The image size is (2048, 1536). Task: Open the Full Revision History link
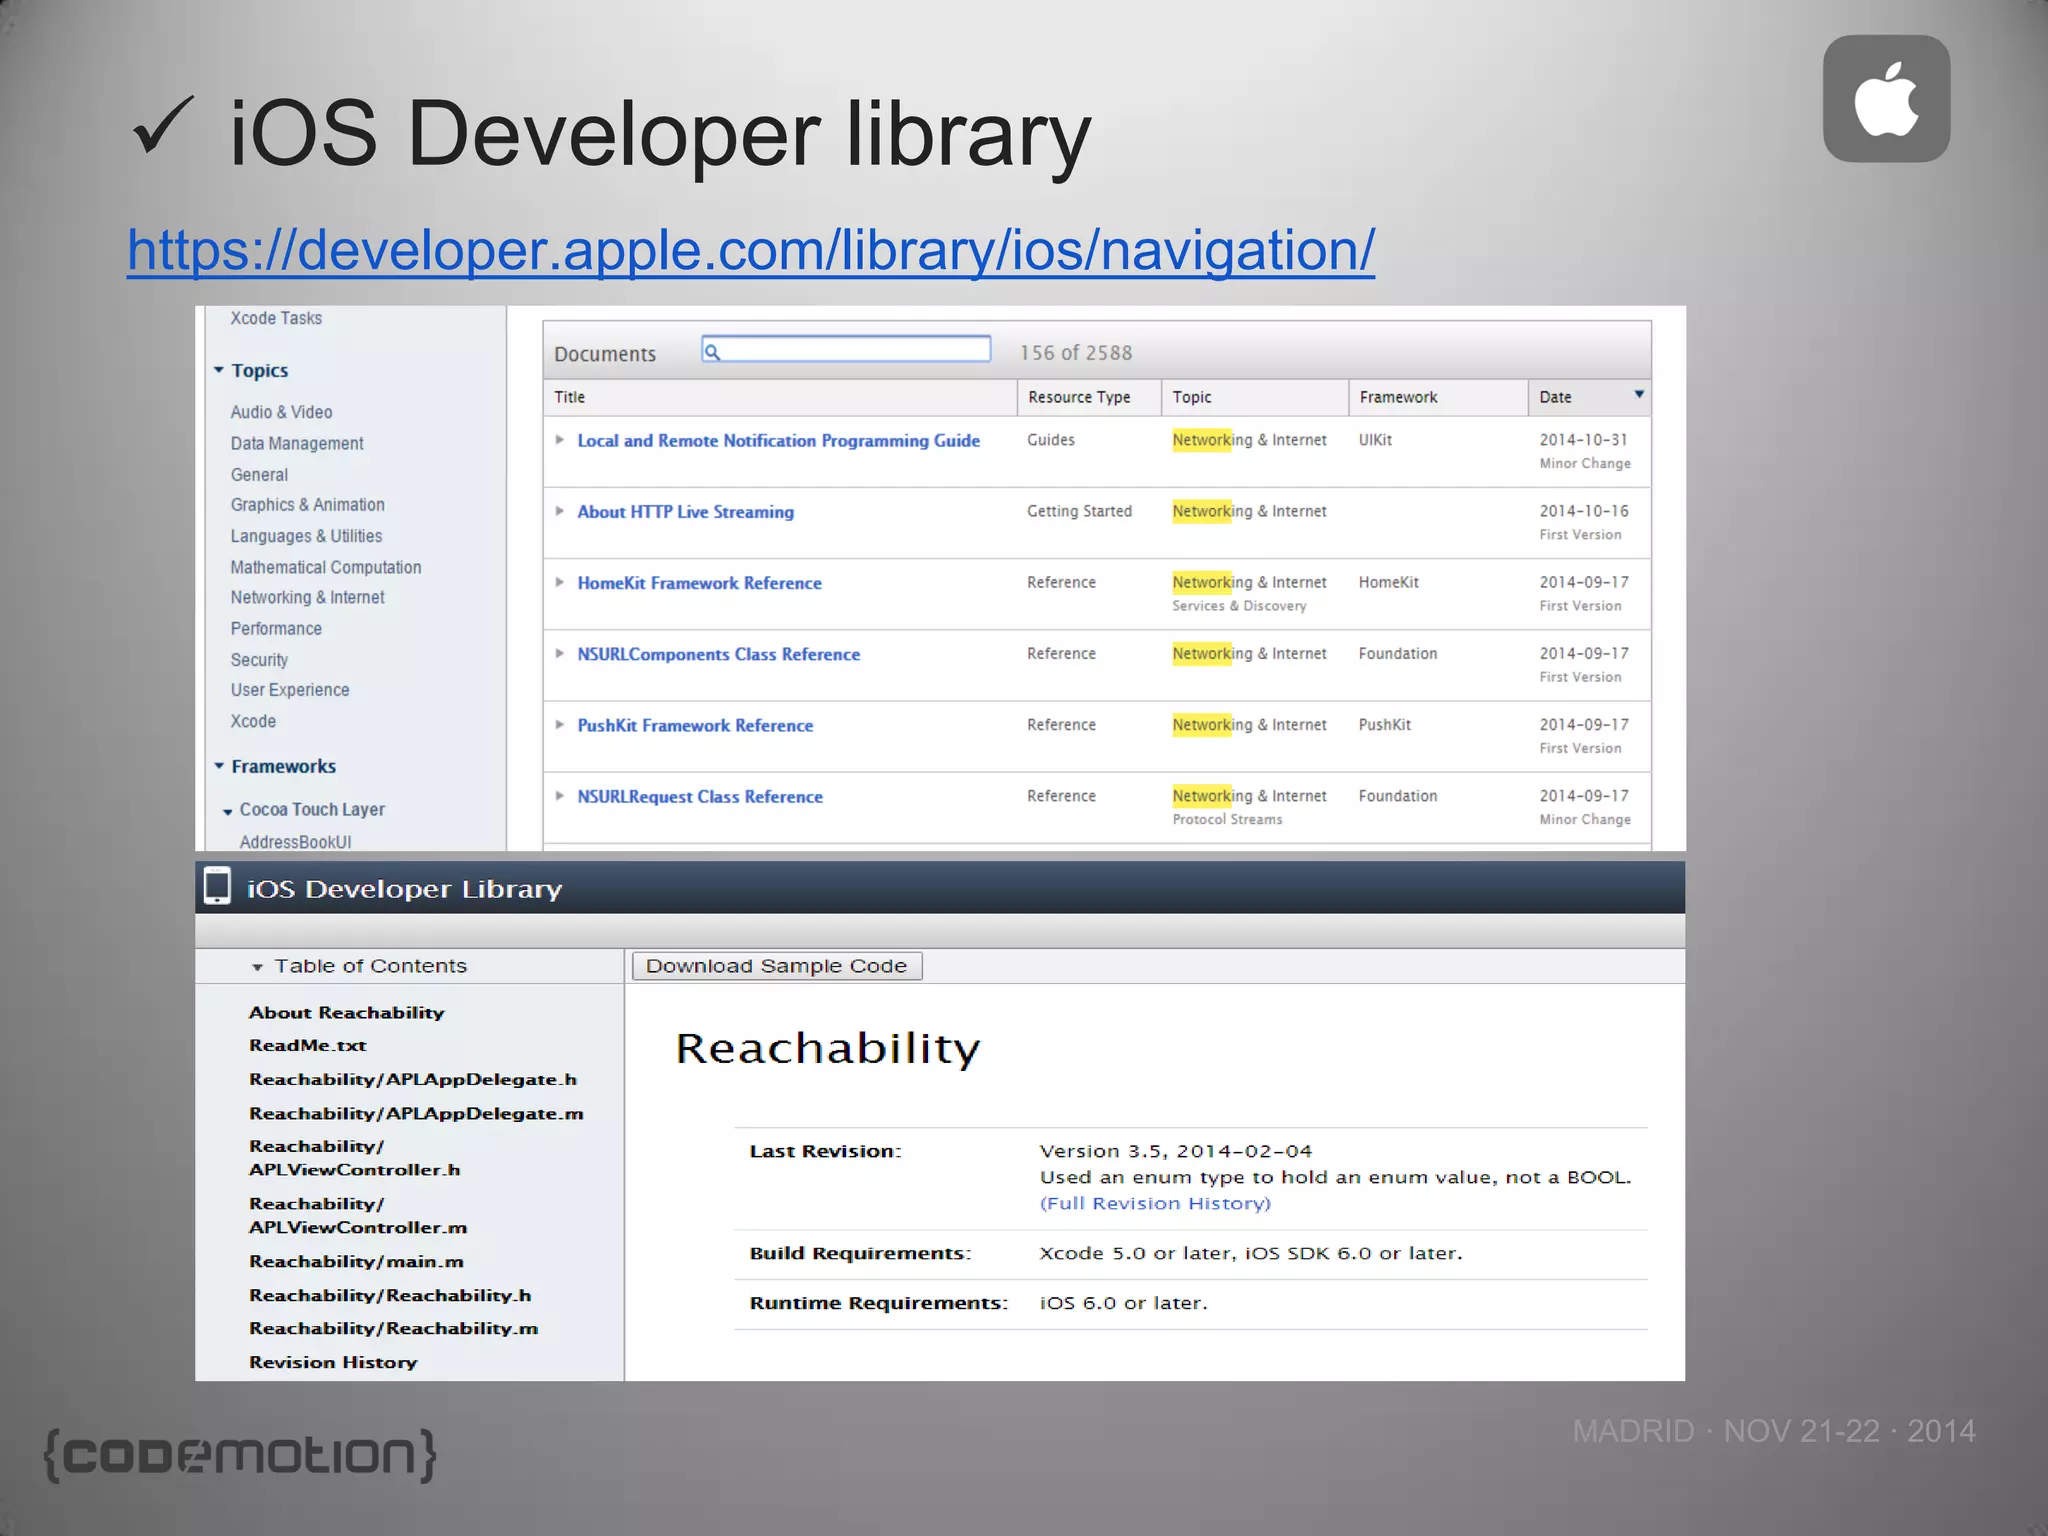pyautogui.click(x=1155, y=1203)
